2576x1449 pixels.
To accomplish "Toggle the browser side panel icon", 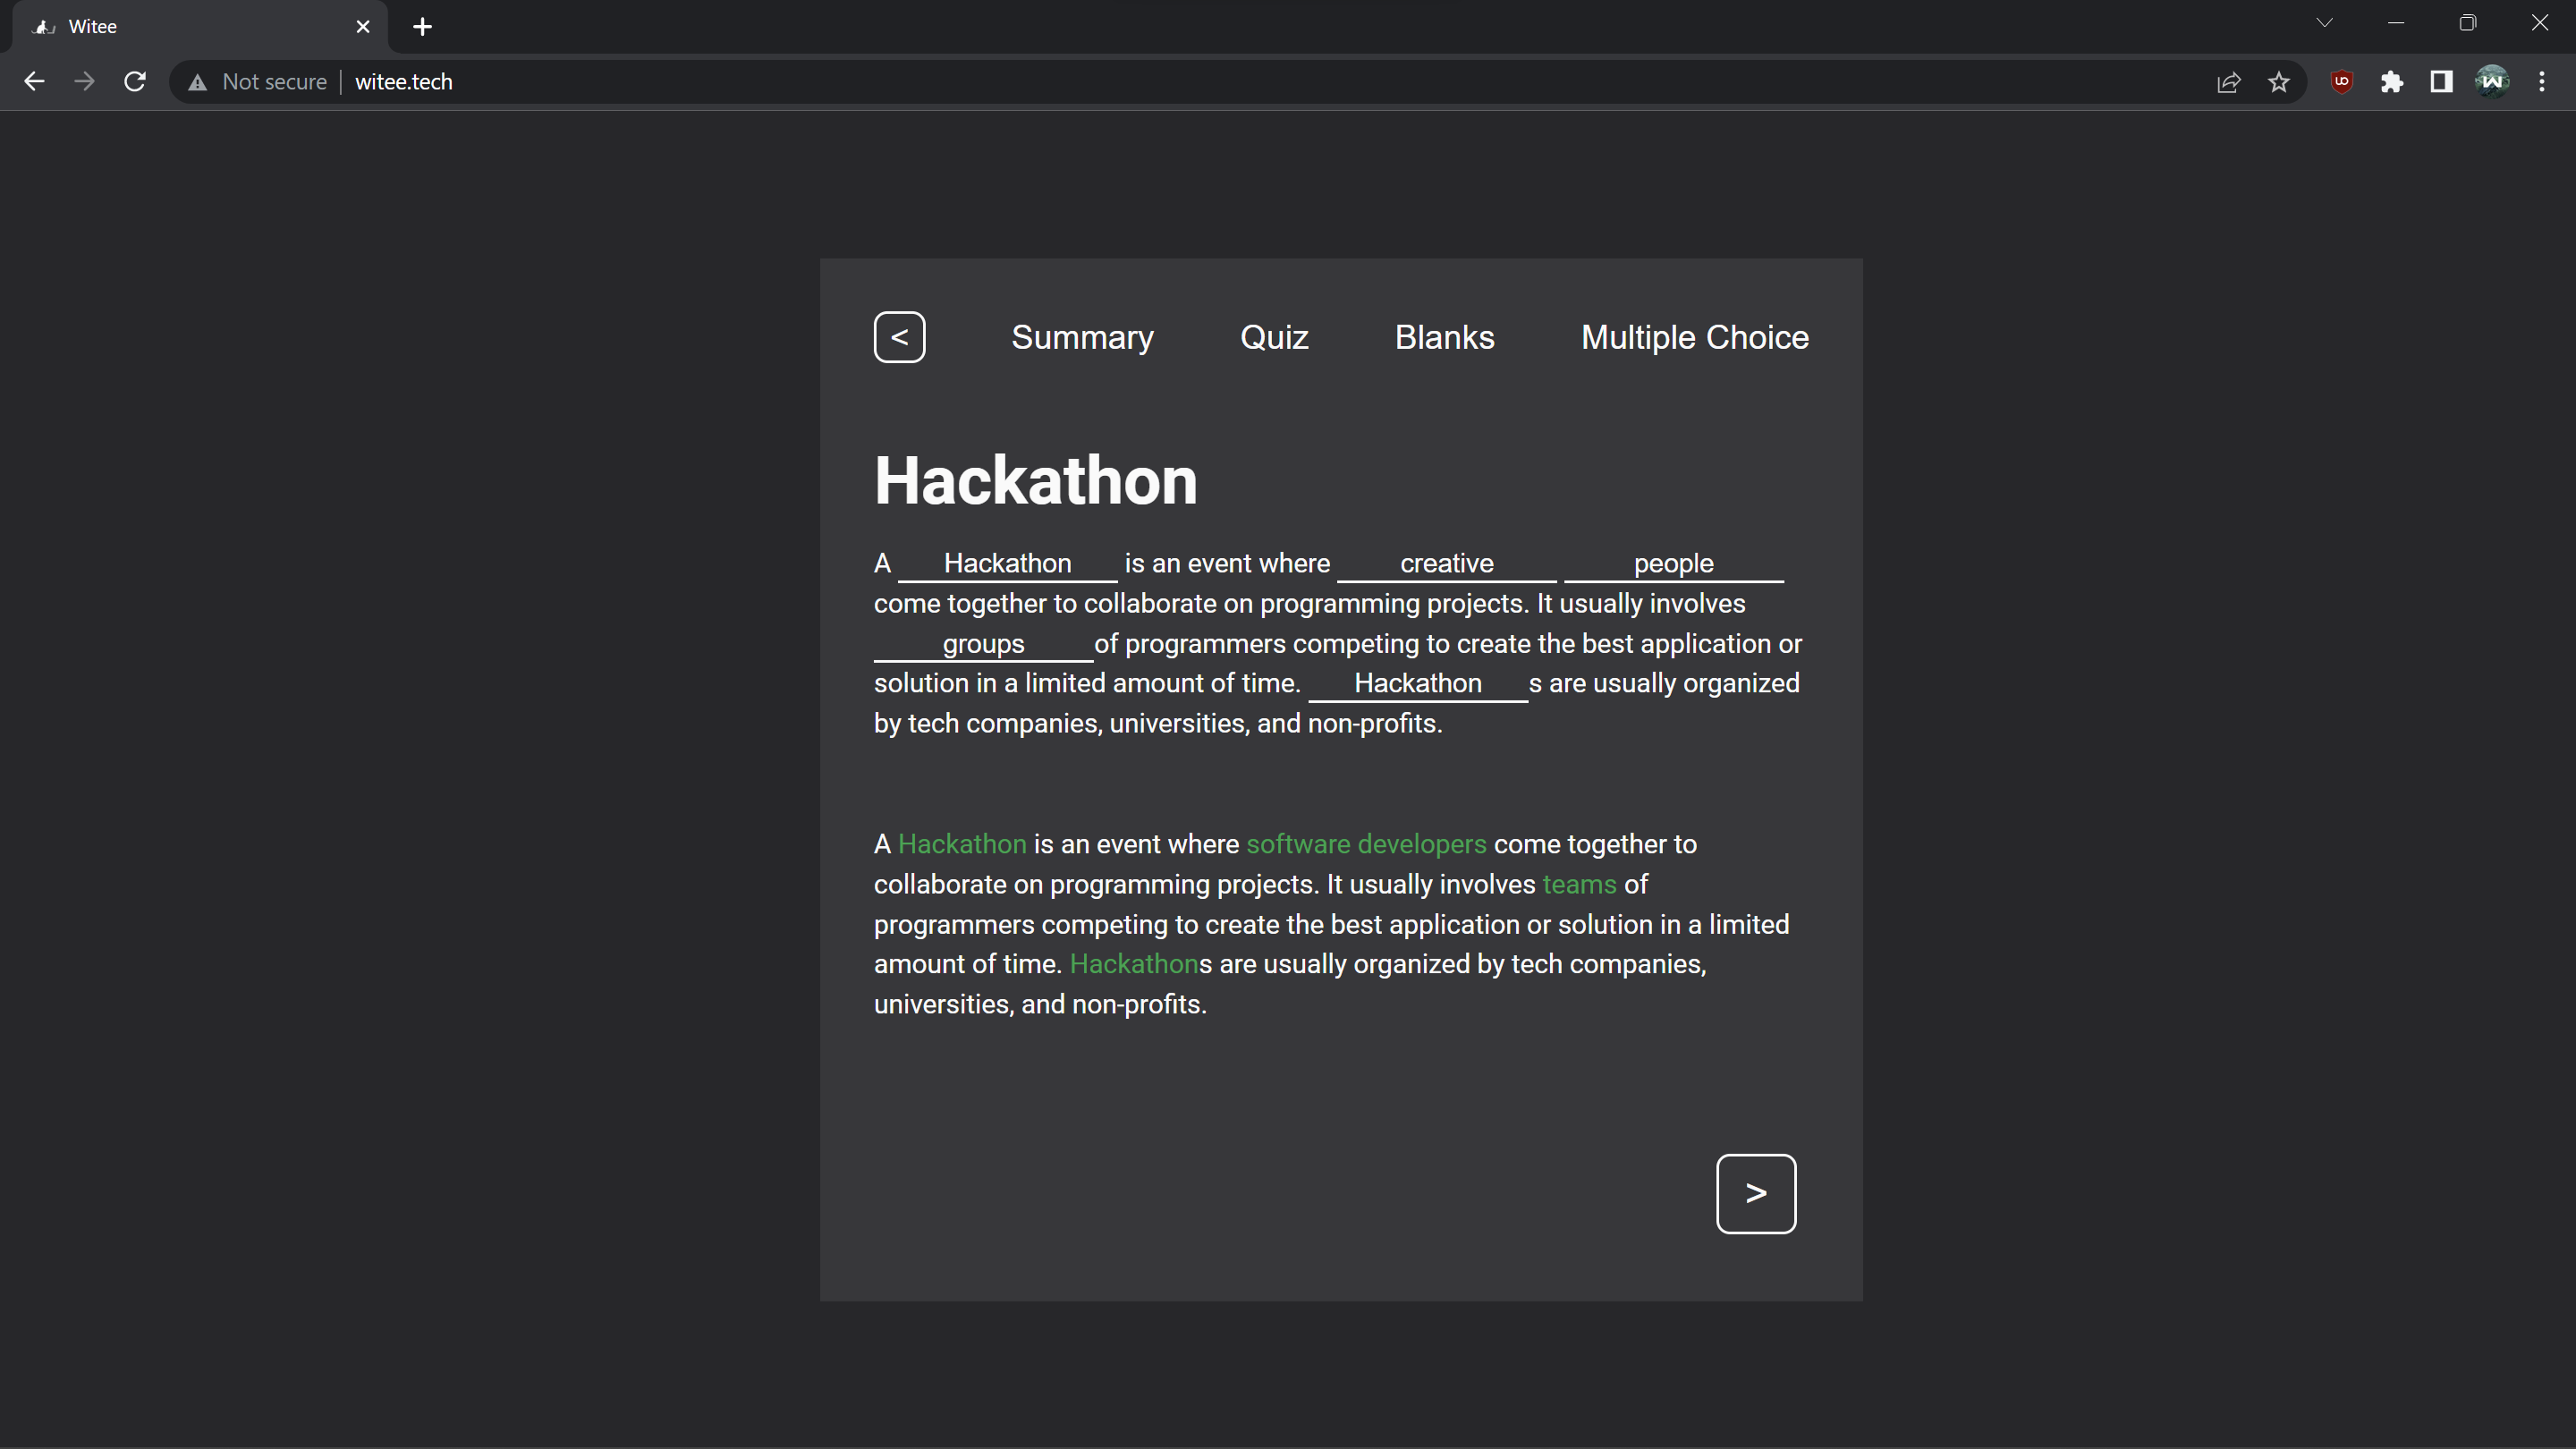I will (x=2441, y=82).
